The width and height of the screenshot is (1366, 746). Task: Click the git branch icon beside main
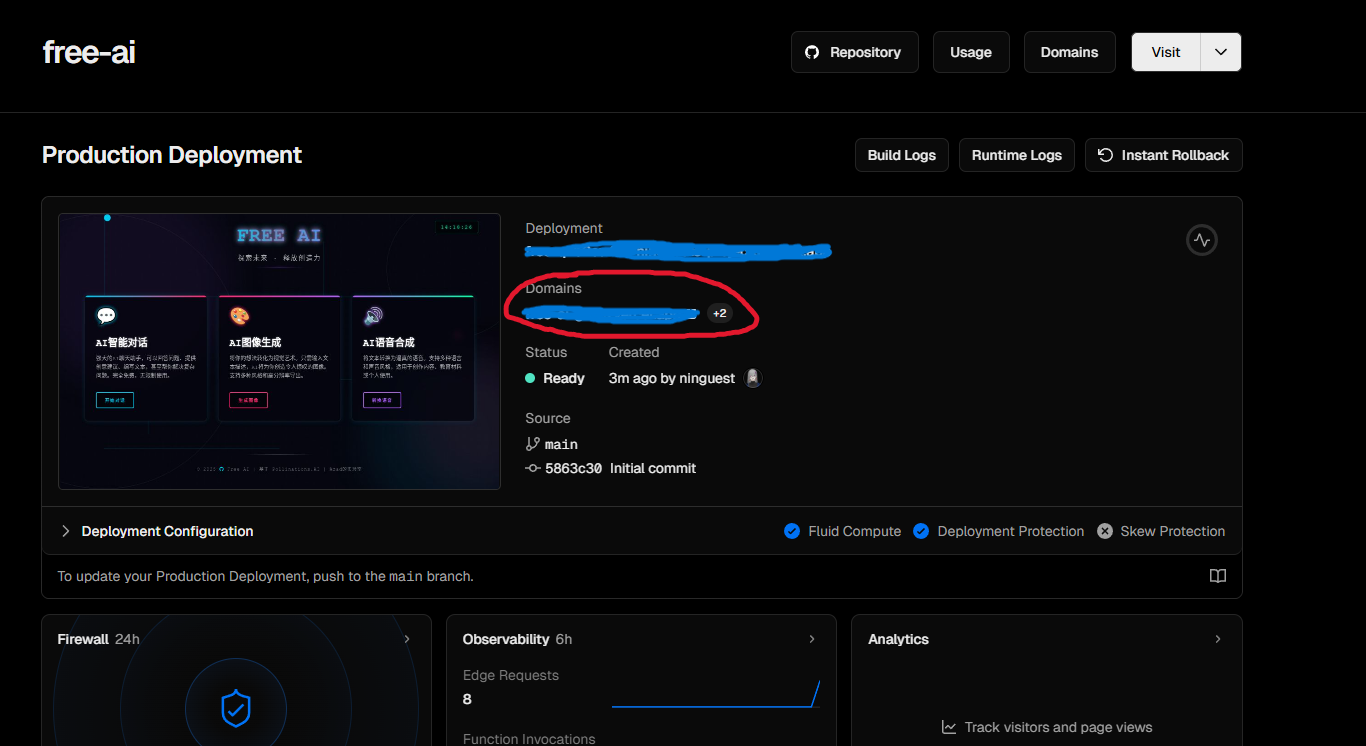(532, 444)
